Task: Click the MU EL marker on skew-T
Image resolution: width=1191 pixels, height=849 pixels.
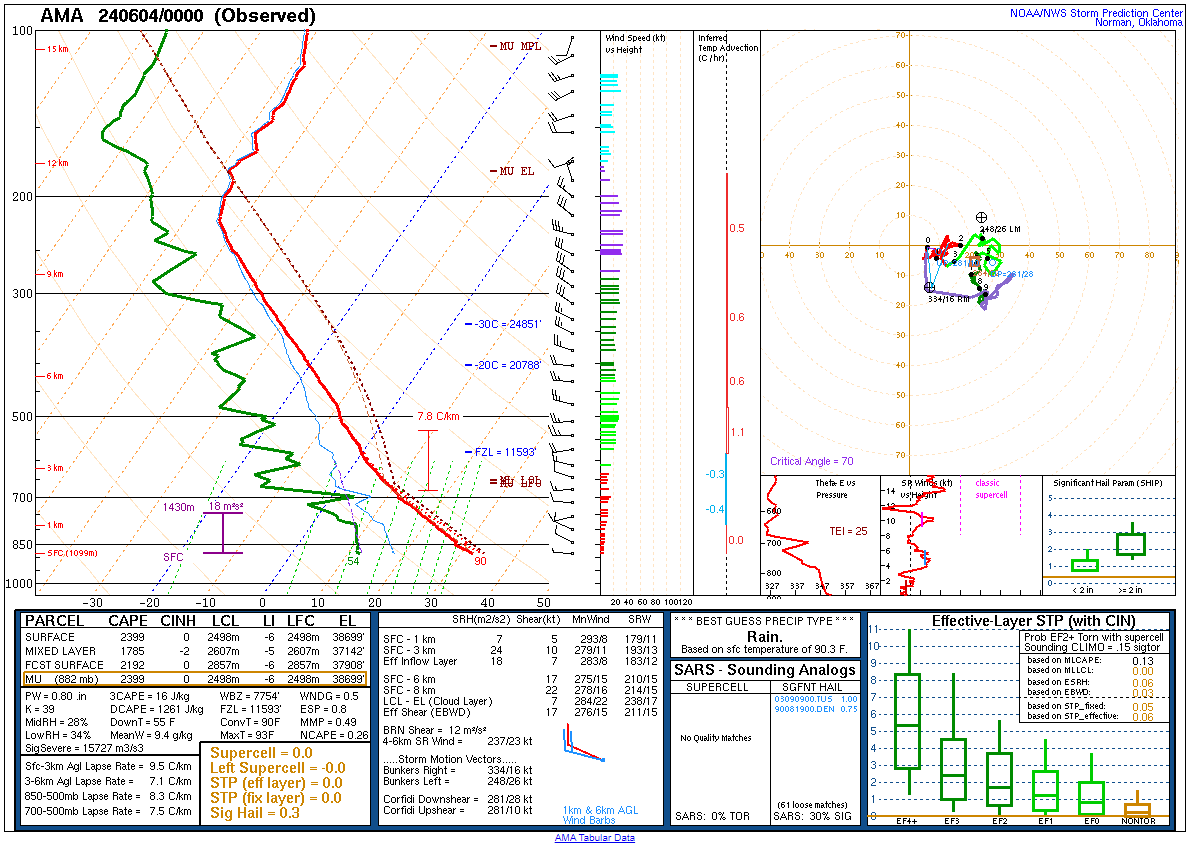Action: [x=514, y=171]
